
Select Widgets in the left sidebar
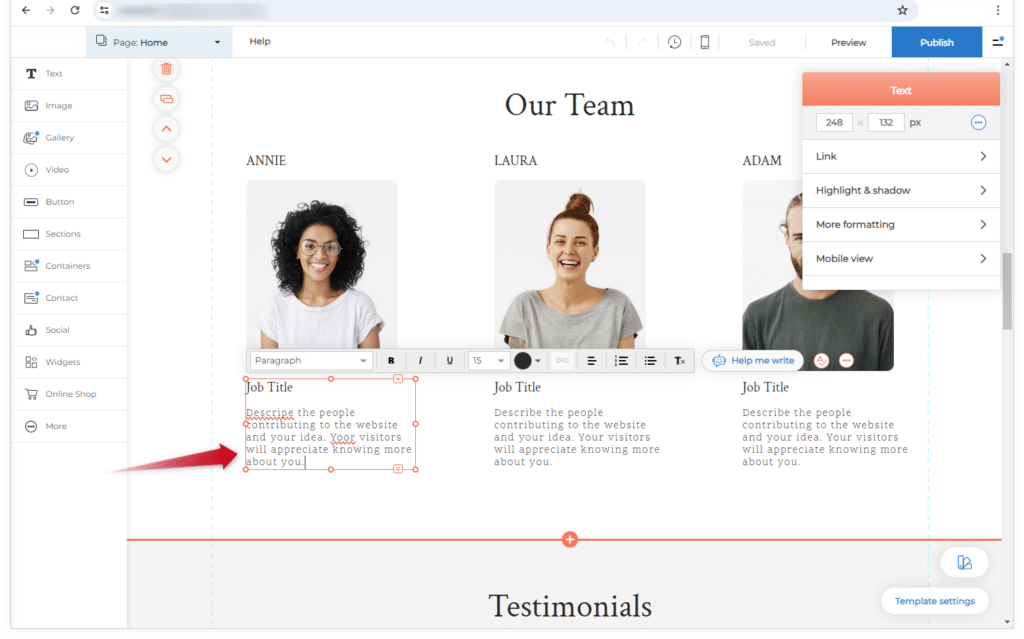tap(62, 362)
